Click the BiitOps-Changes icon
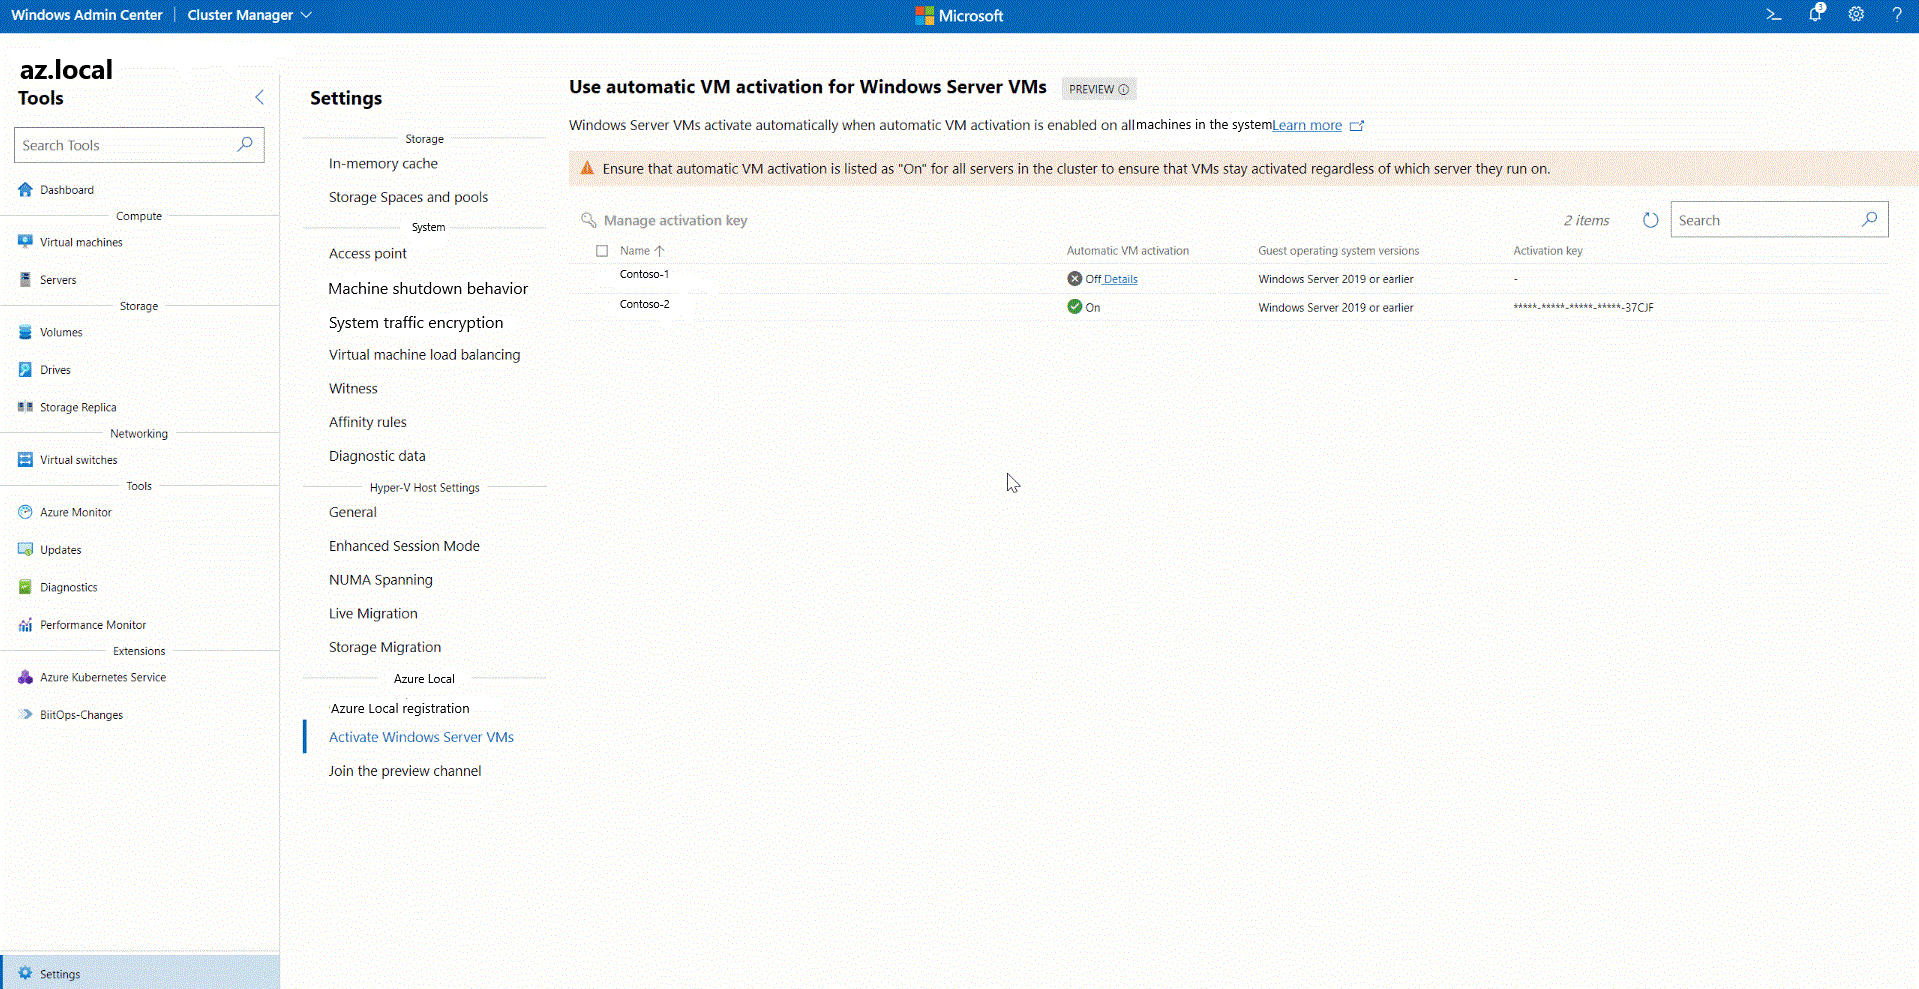This screenshot has width=1919, height=989. [x=25, y=715]
